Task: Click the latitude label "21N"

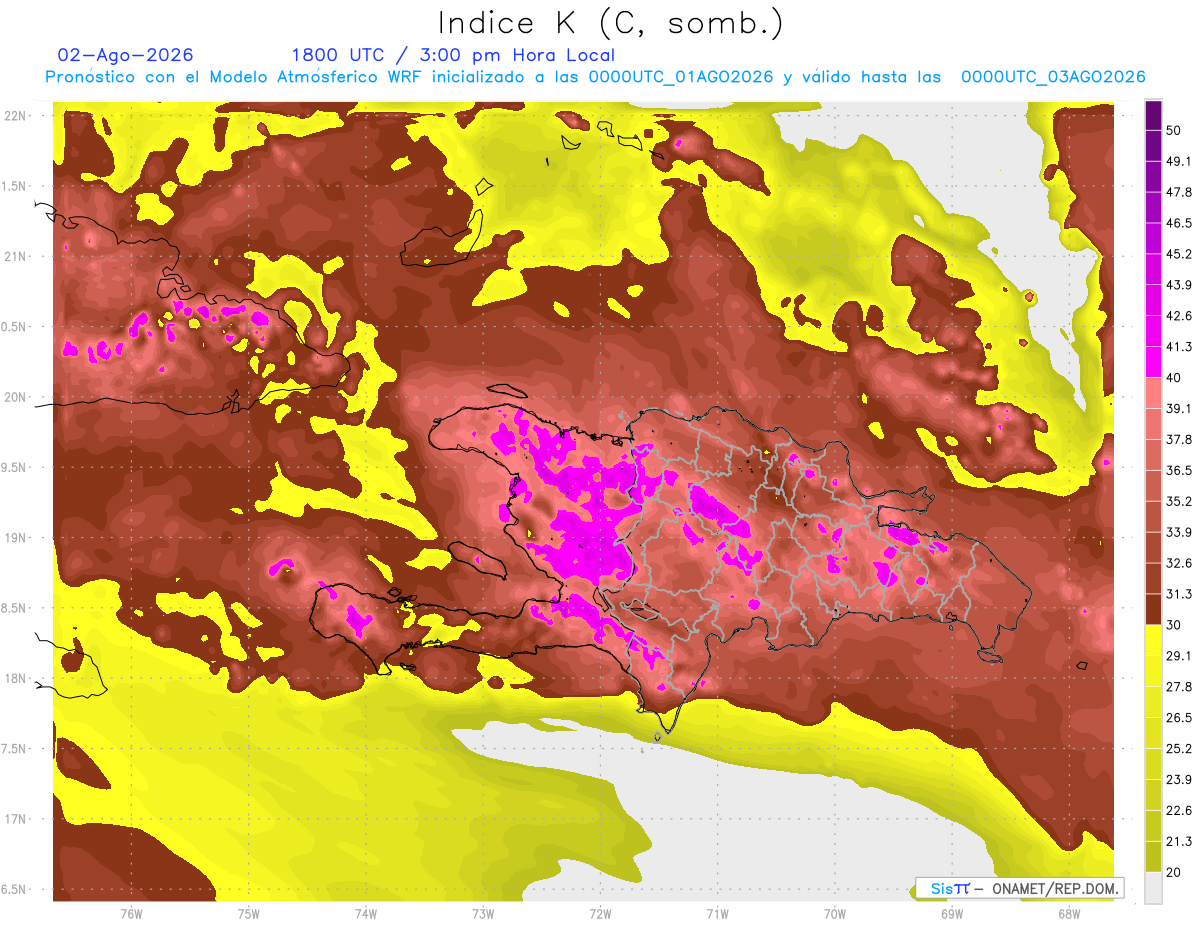Action: coord(13,256)
